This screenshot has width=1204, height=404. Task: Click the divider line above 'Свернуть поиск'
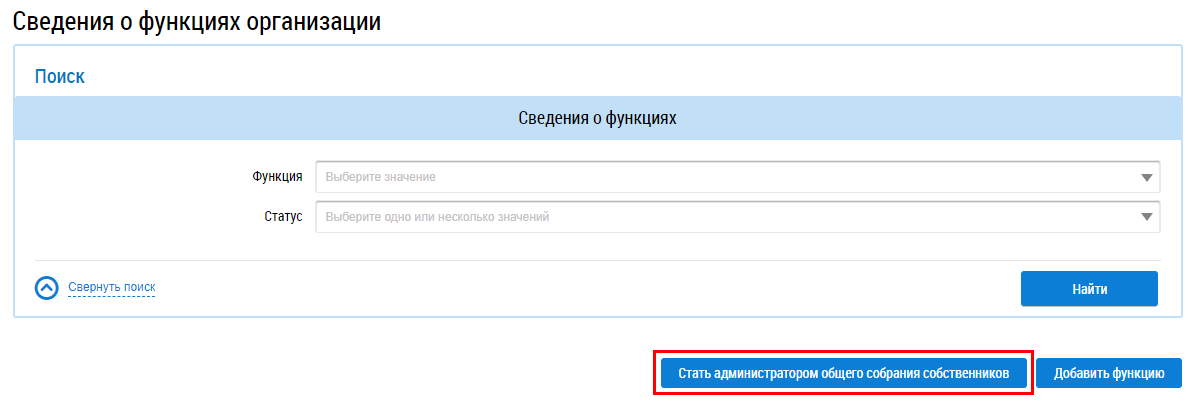tap(597, 260)
